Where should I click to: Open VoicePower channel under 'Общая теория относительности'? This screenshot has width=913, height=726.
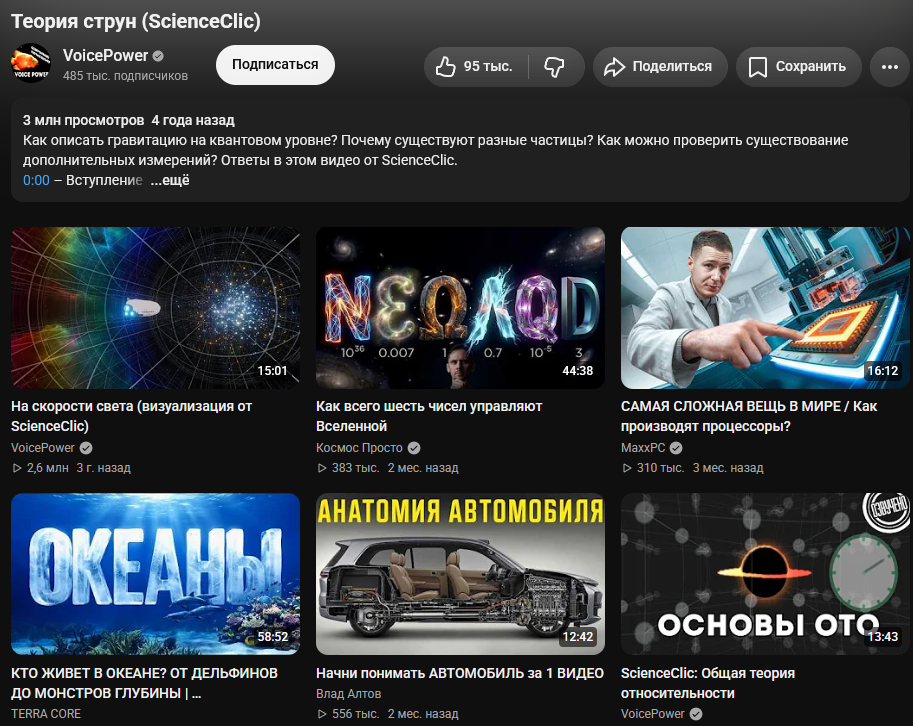point(653,714)
